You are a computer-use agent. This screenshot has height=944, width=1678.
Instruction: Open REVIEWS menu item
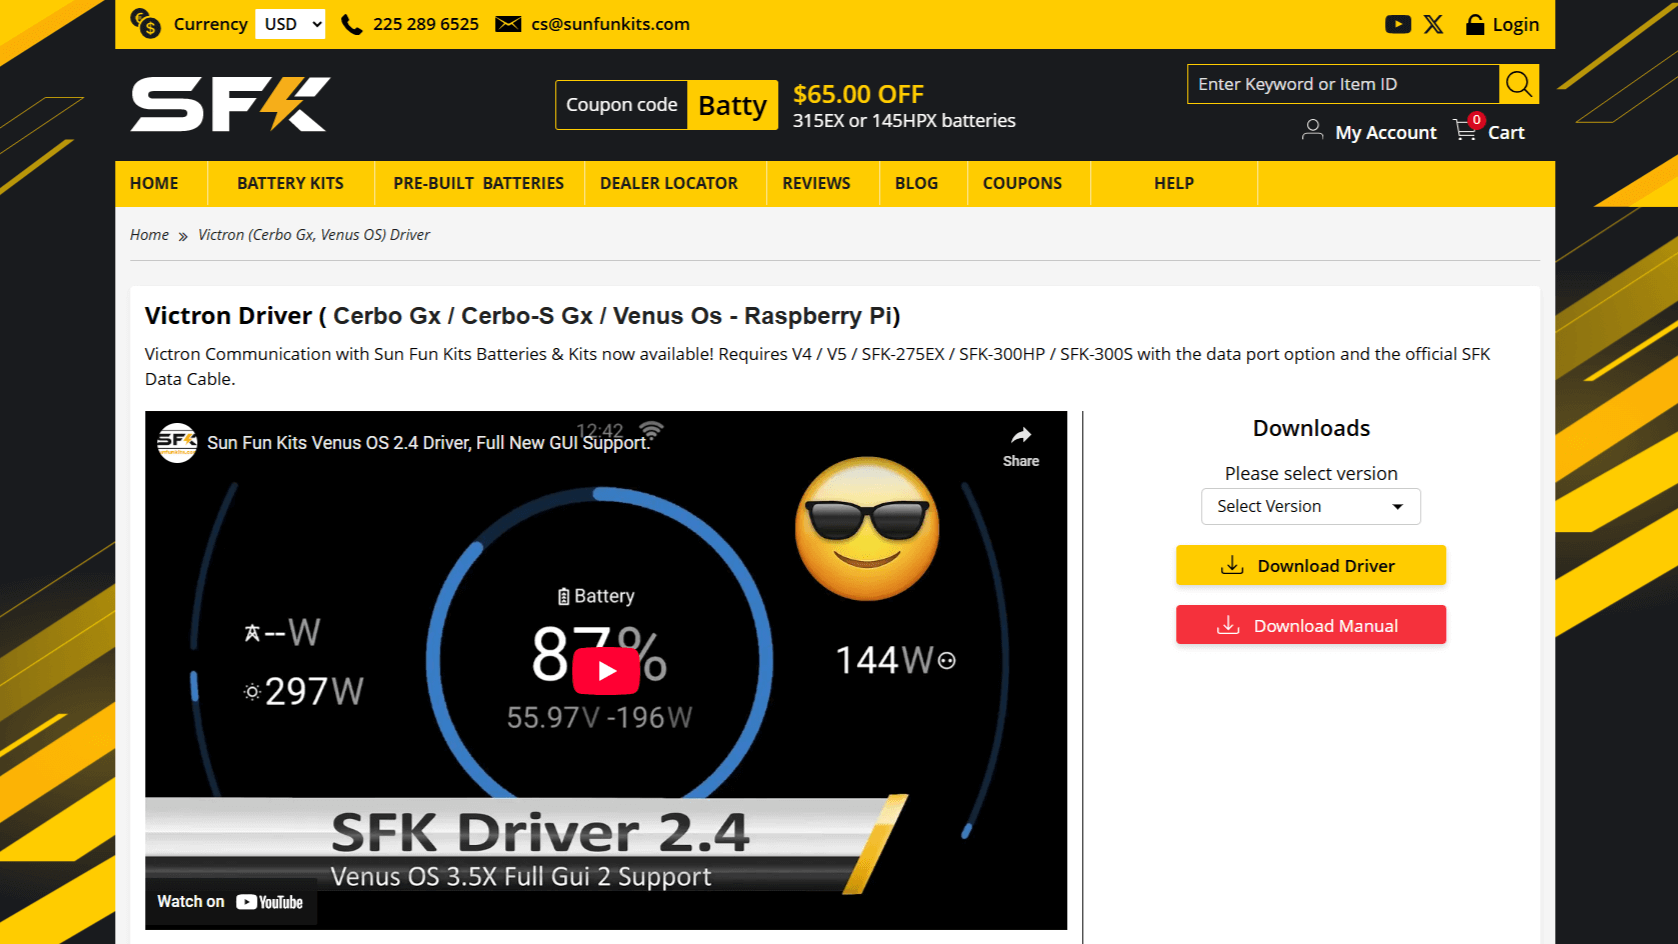tap(816, 183)
